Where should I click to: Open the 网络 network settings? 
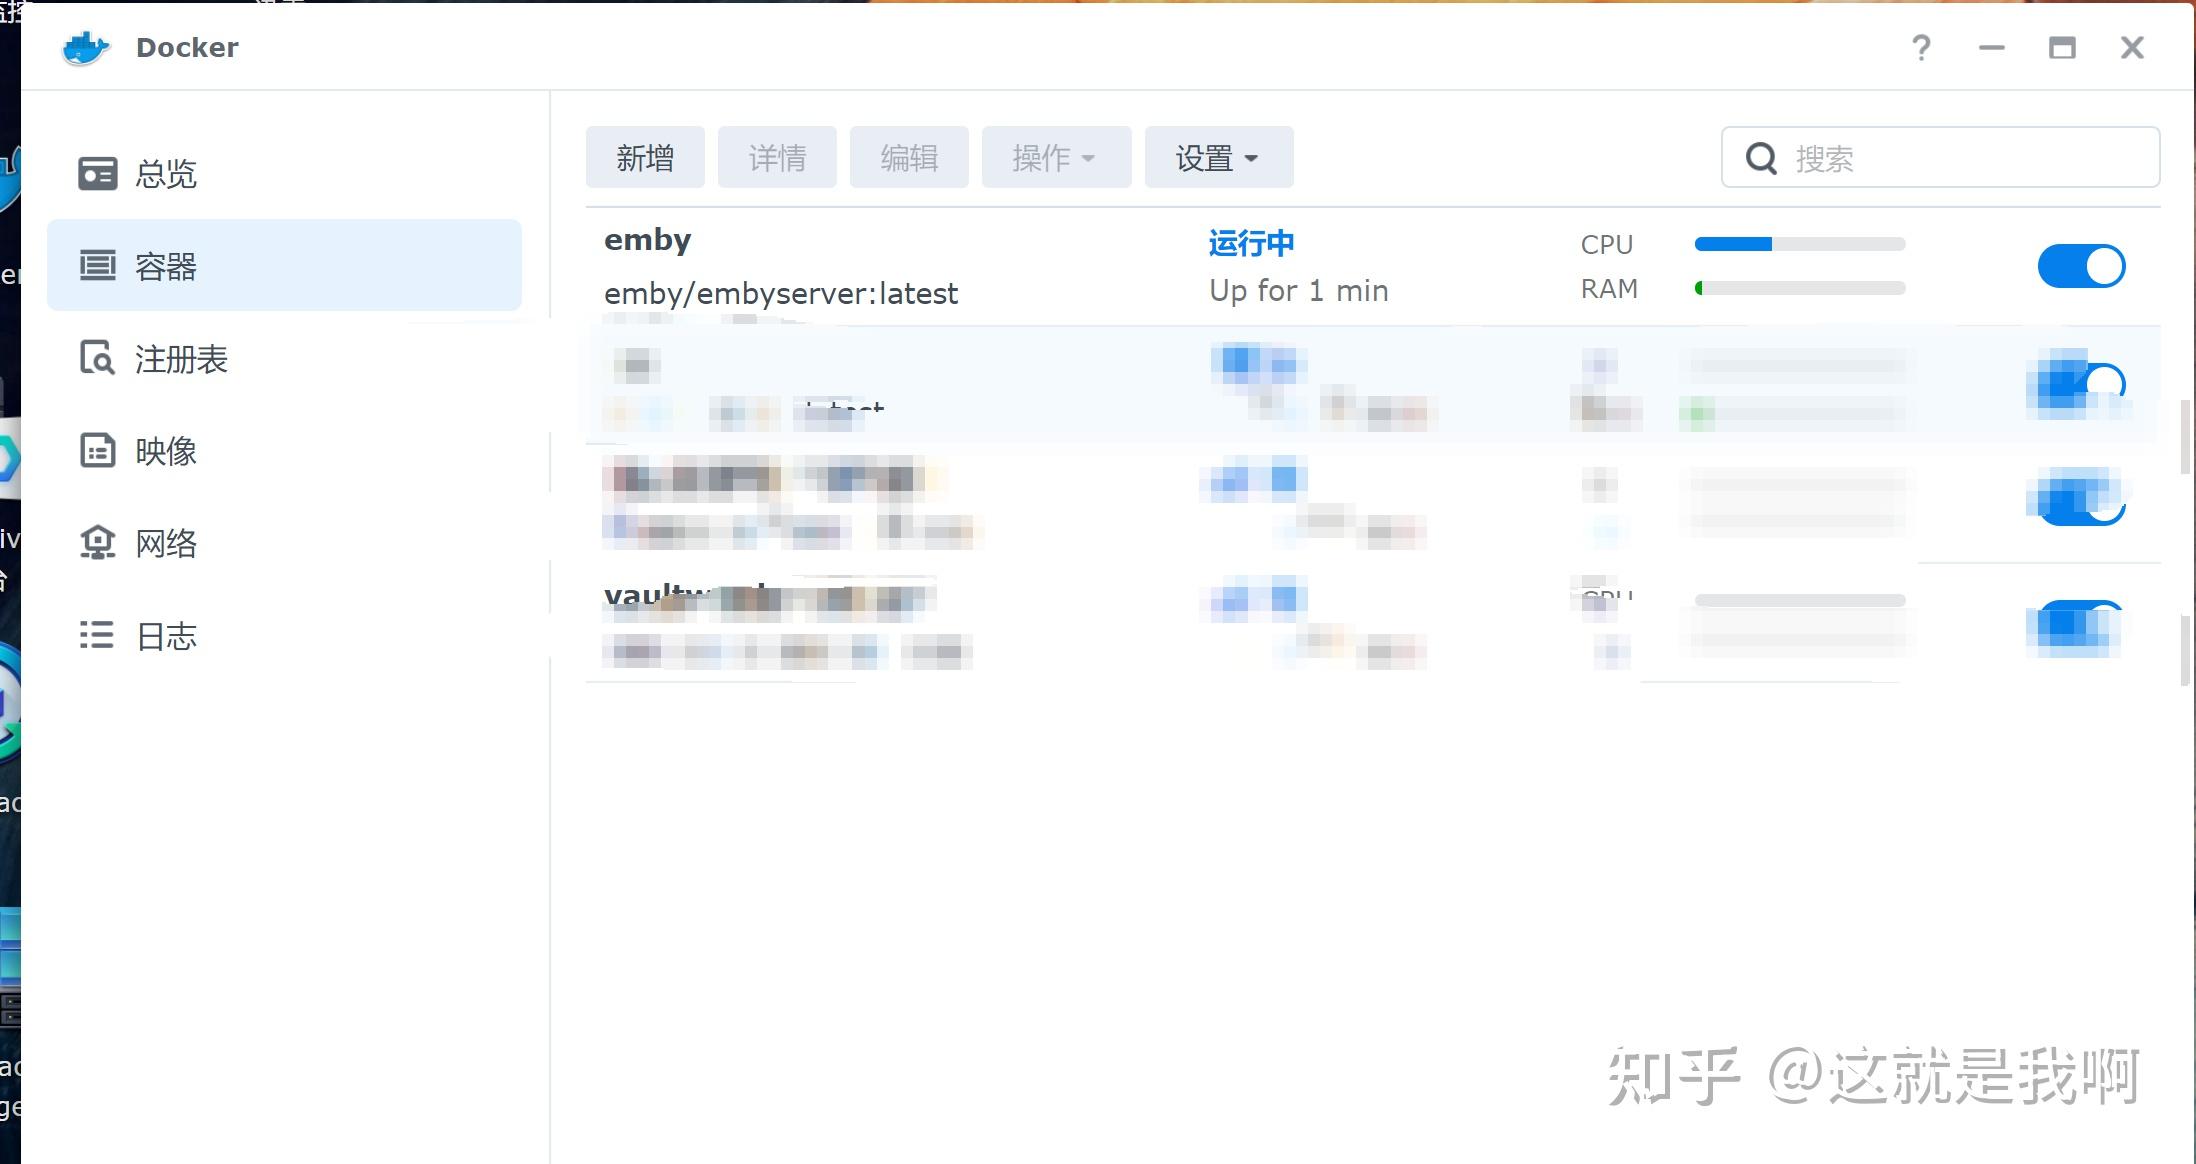click(165, 543)
